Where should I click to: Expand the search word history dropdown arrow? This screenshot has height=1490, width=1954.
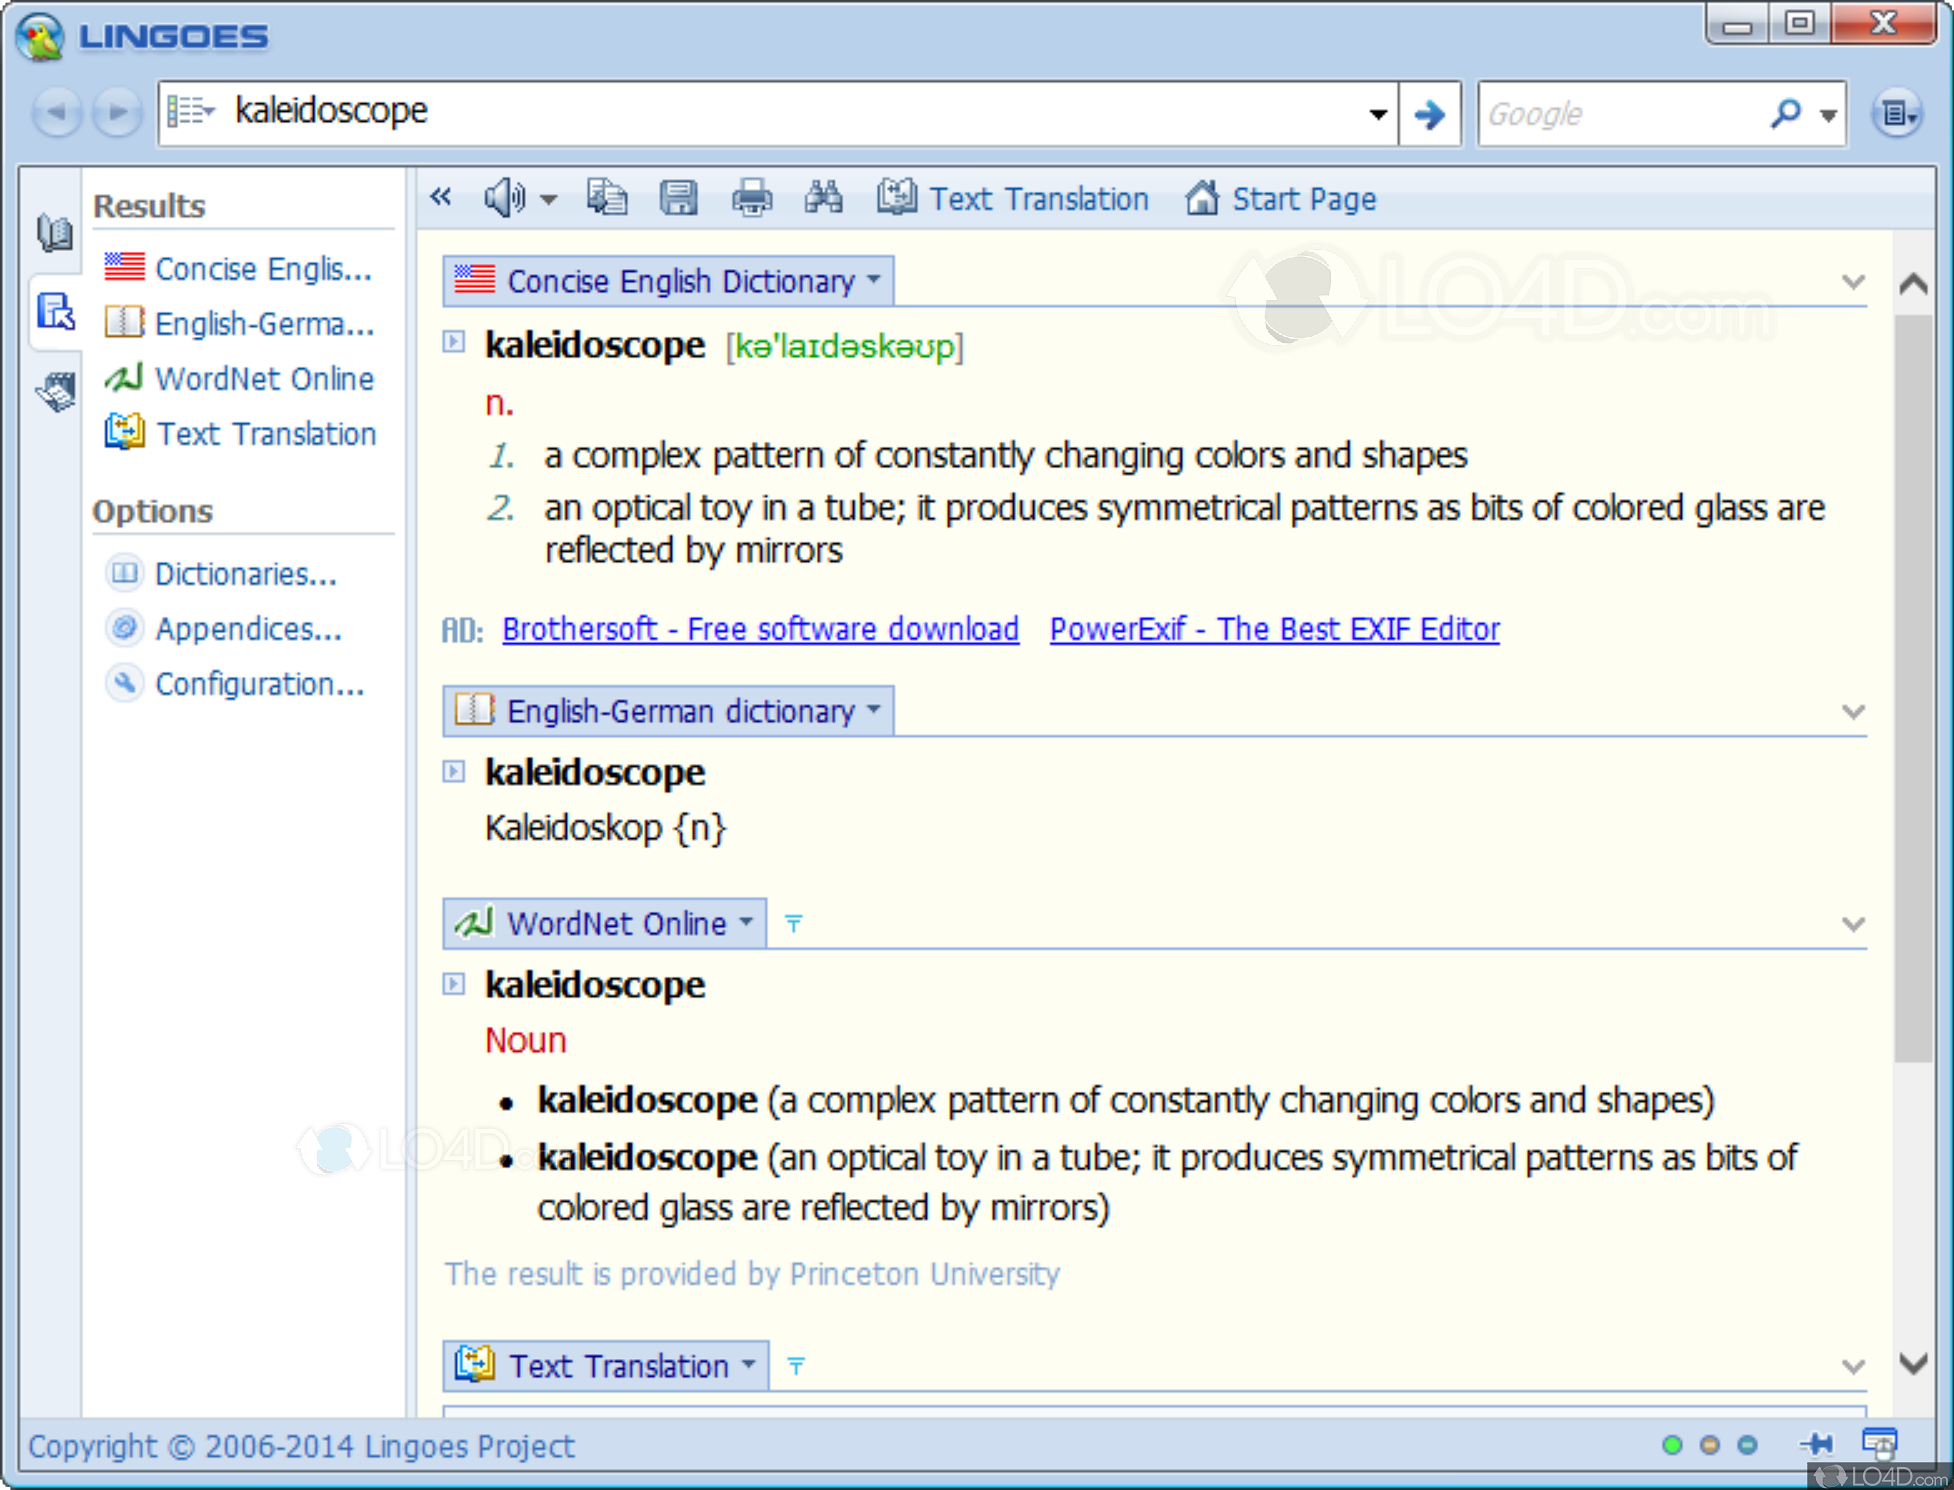tap(1378, 114)
